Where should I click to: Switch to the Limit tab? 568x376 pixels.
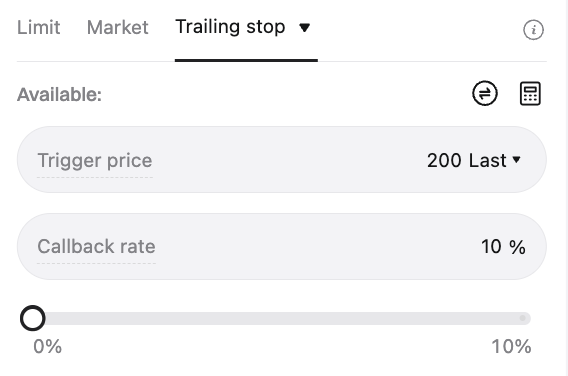pyautogui.click(x=38, y=28)
